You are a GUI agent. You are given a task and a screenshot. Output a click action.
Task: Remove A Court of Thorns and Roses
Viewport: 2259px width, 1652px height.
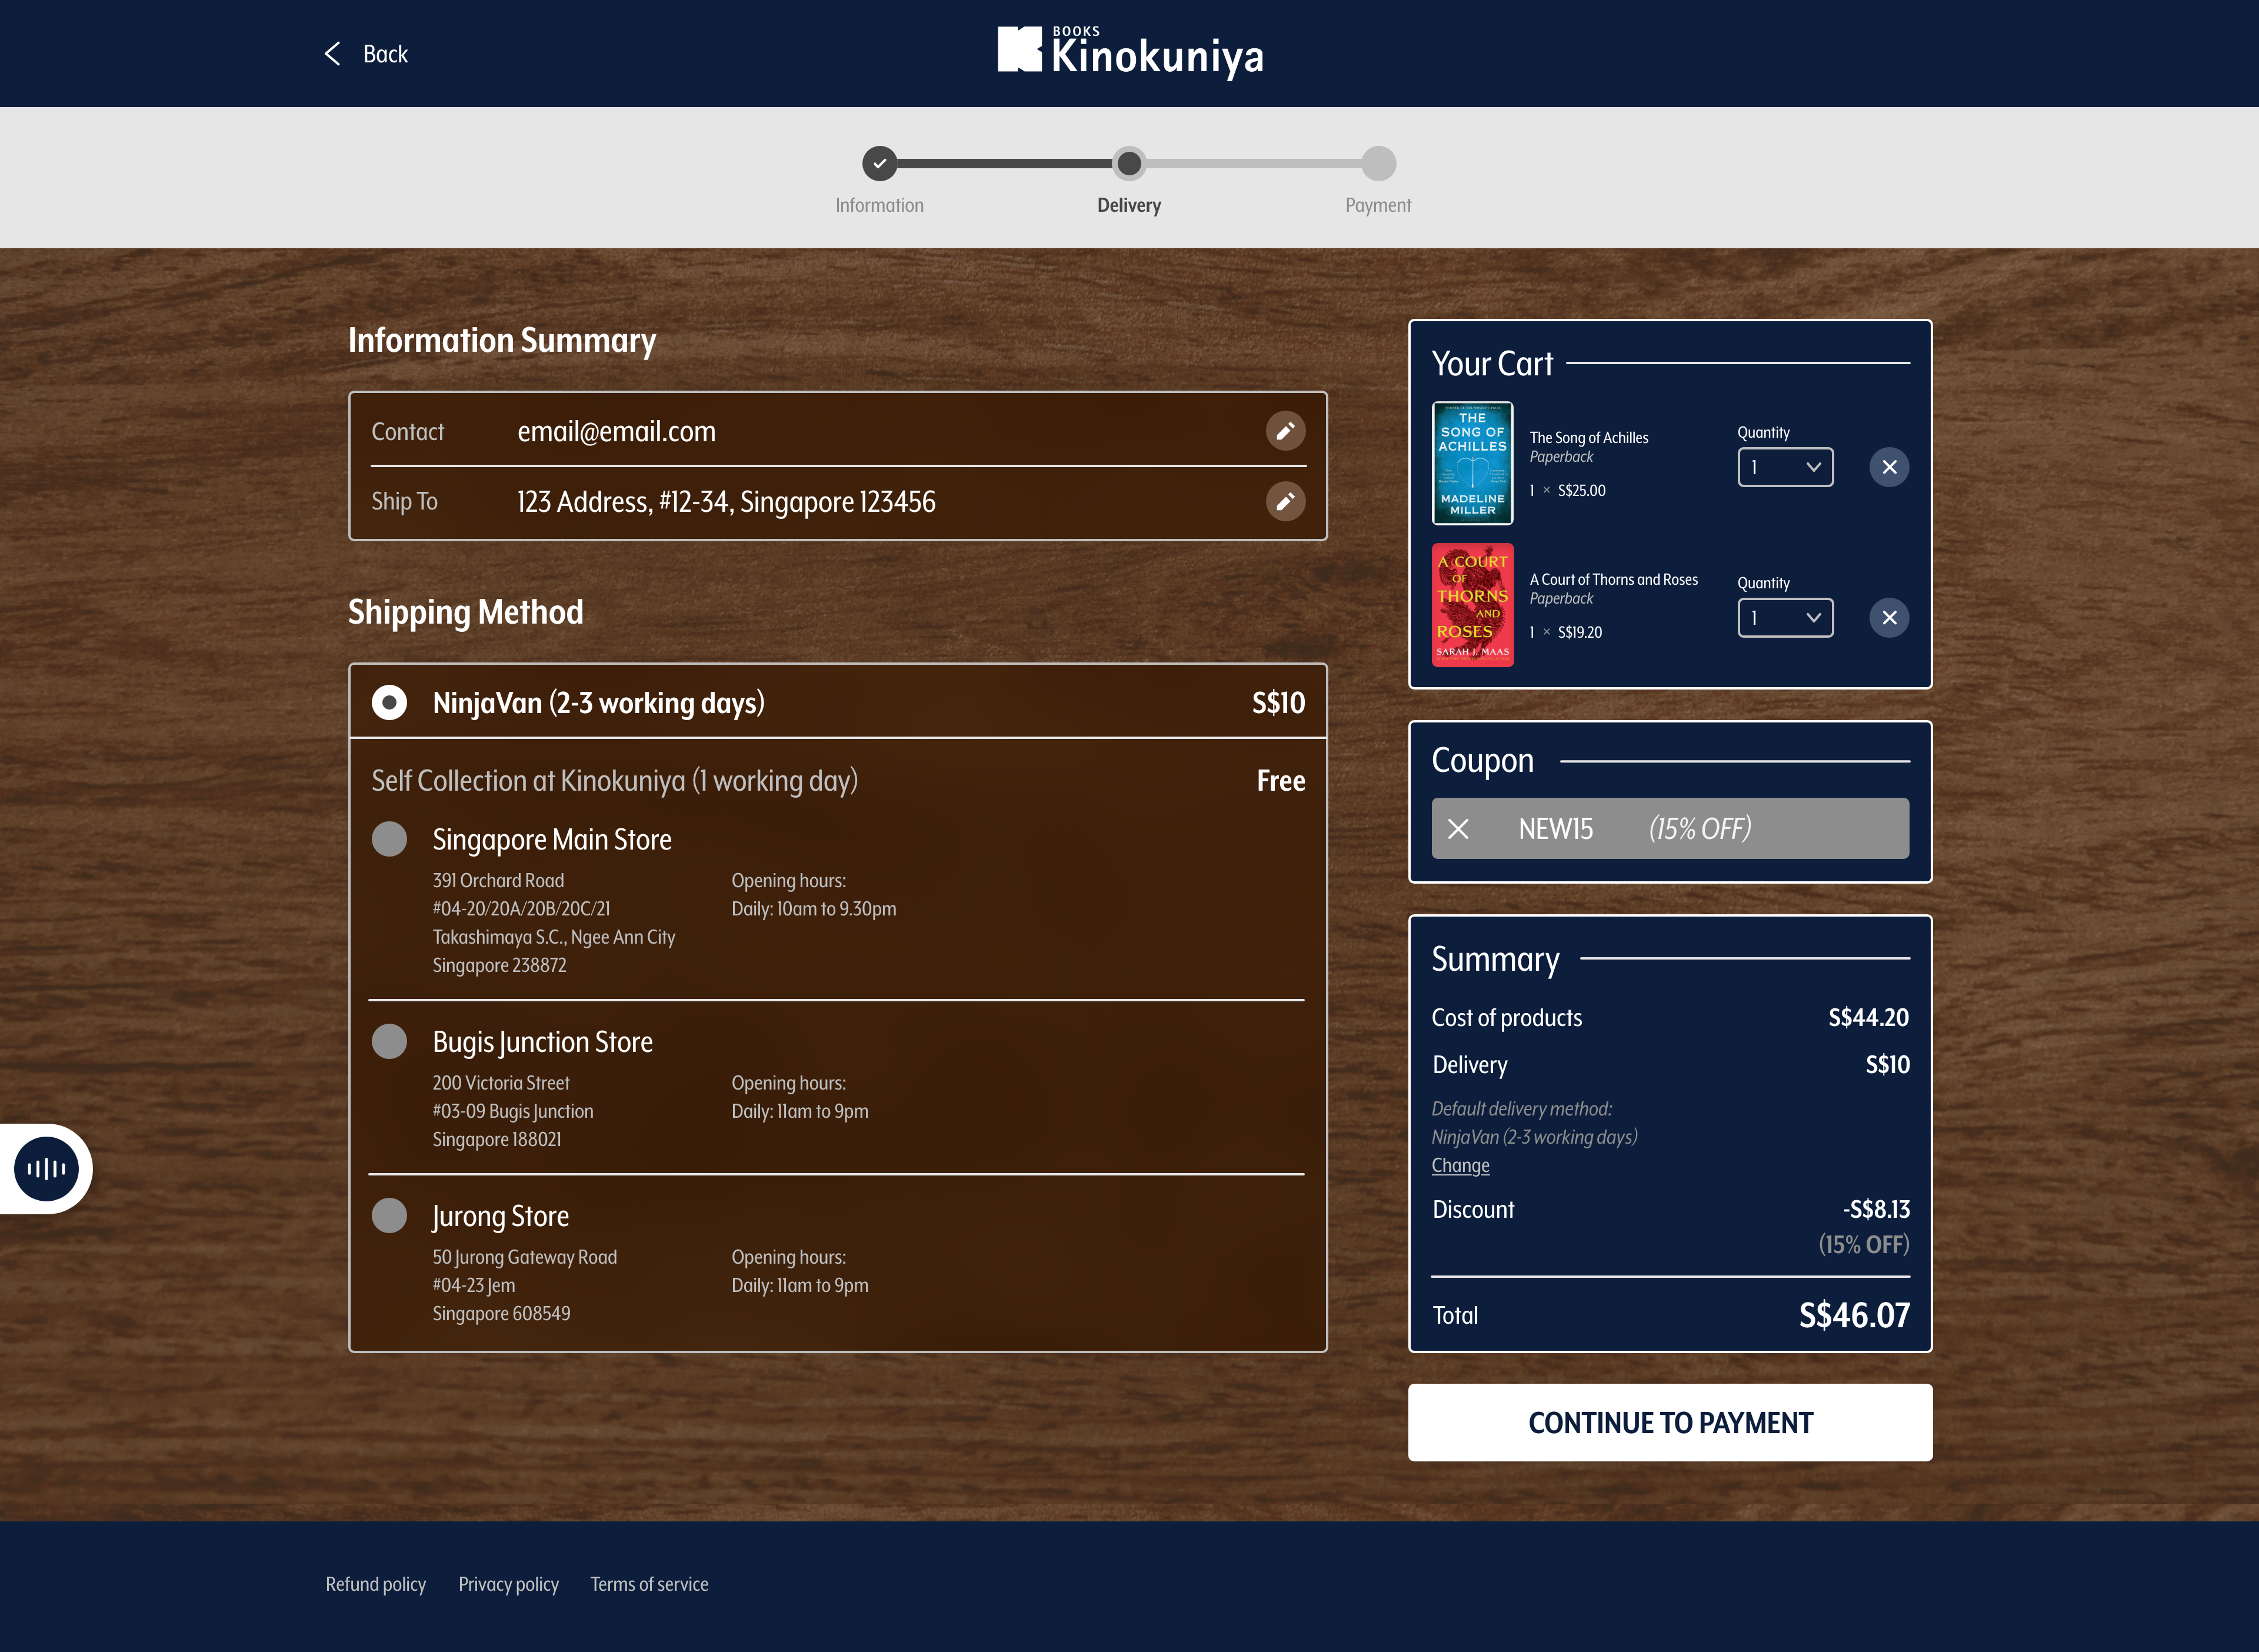coord(1889,618)
